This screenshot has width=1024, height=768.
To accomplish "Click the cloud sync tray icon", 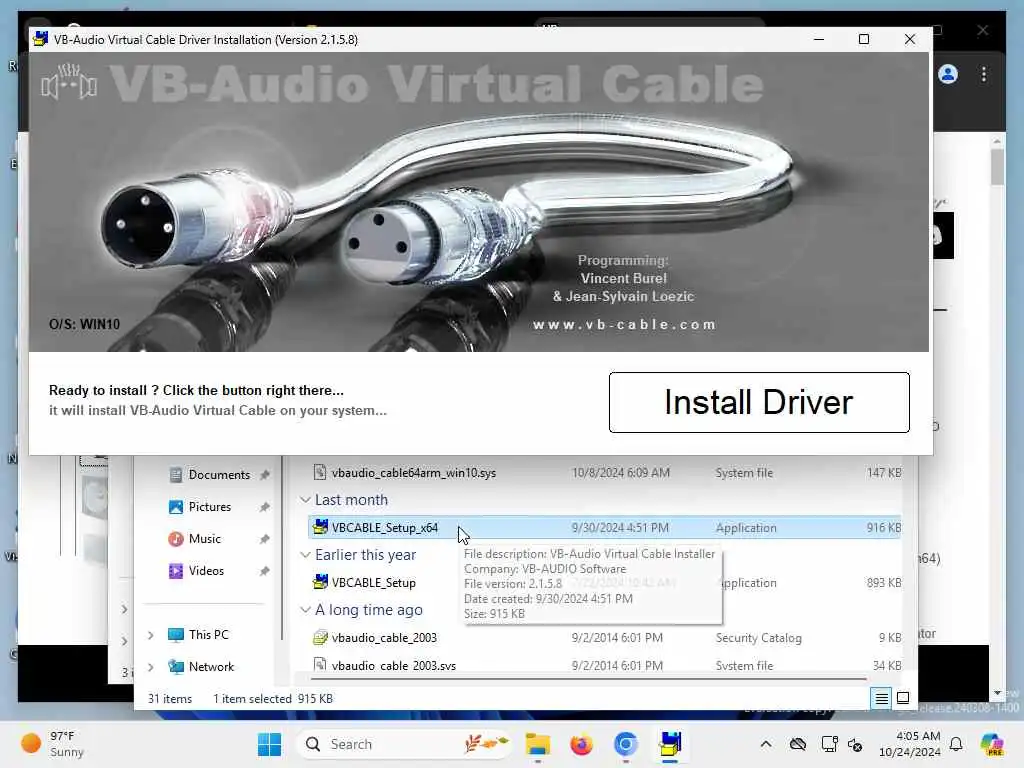I will coord(798,744).
